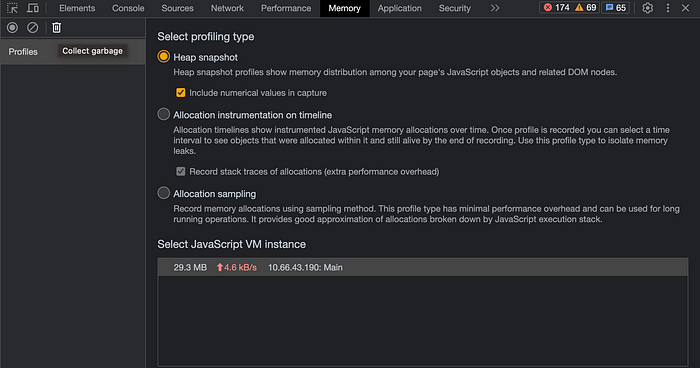Select the Heap snapshot radio button
This screenshot has height=368, width=700.
(x=164, y=57)
